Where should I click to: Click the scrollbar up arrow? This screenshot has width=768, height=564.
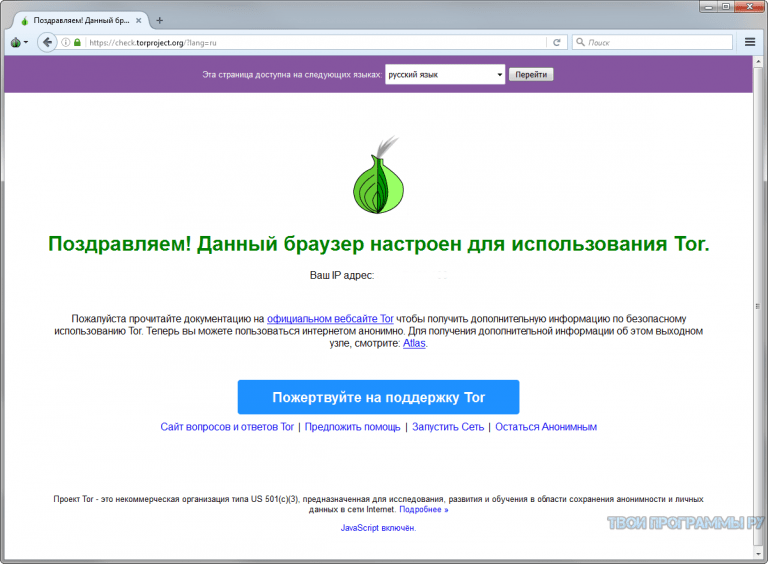[758, 62]
